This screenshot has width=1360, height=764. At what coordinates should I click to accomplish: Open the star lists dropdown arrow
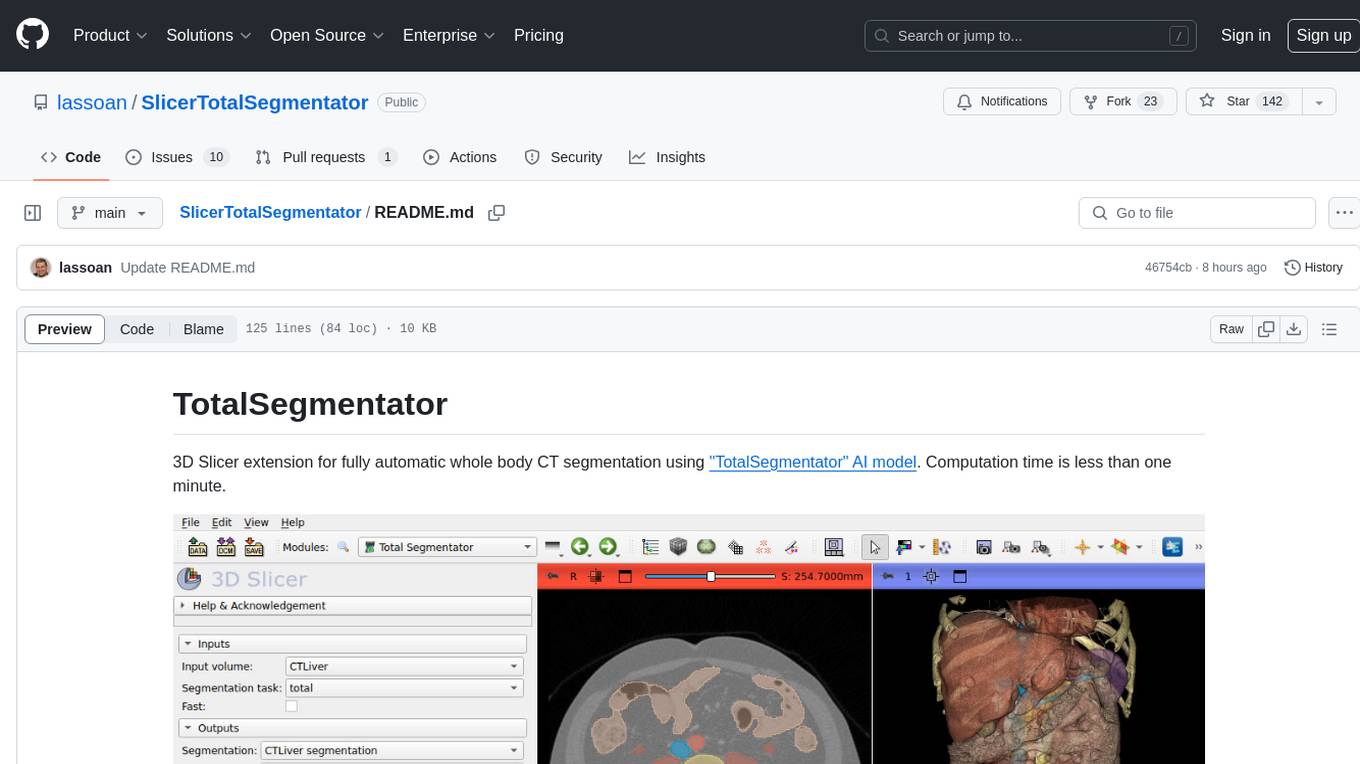pos(1318,101)
